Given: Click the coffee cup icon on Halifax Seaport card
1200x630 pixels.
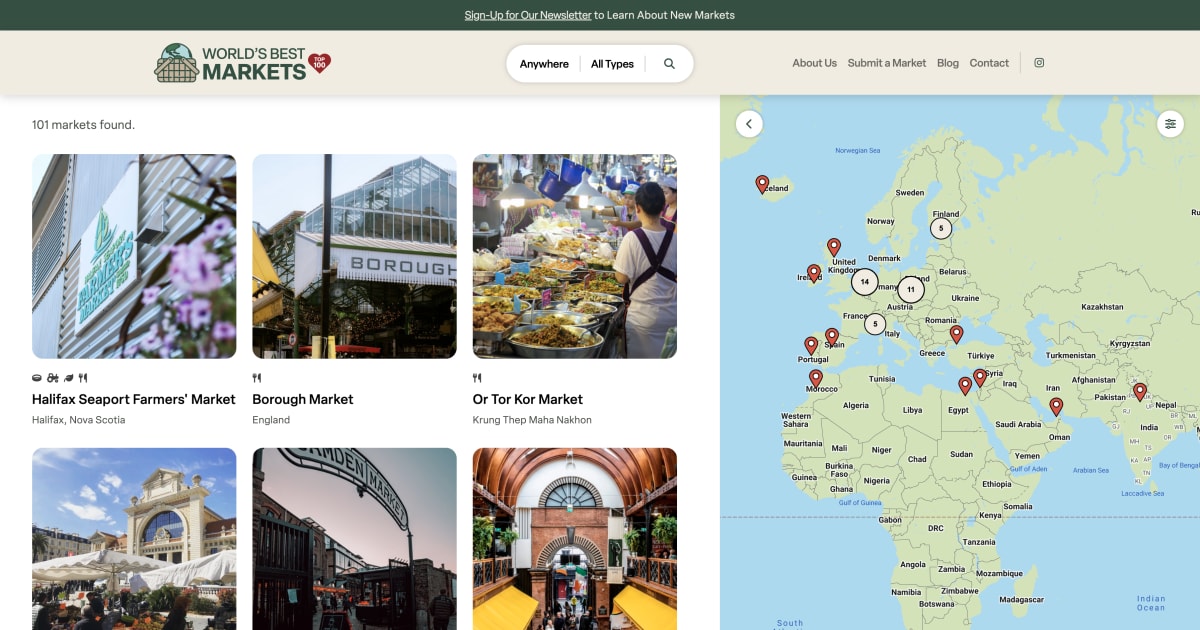Looking at the screenshot, I should [37, 378].
